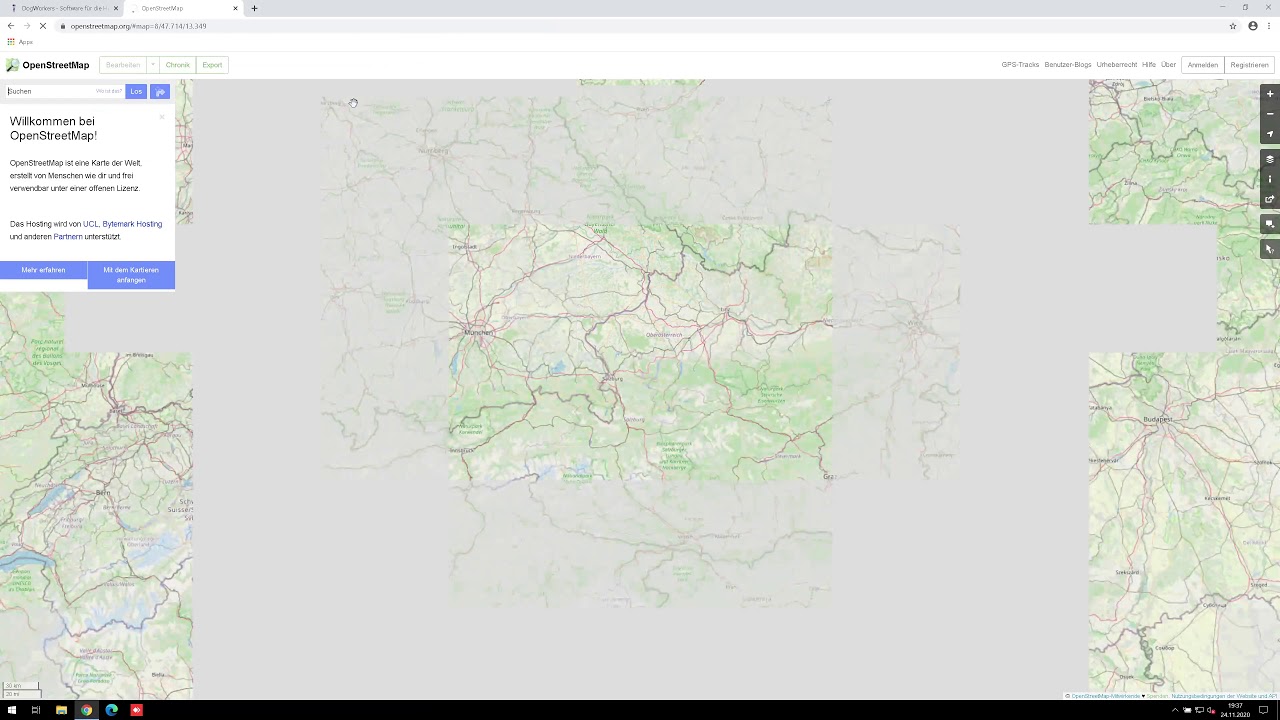Zoom out with the map minus button
This screenshot has height=720, width=1280.
[1270, 114]
